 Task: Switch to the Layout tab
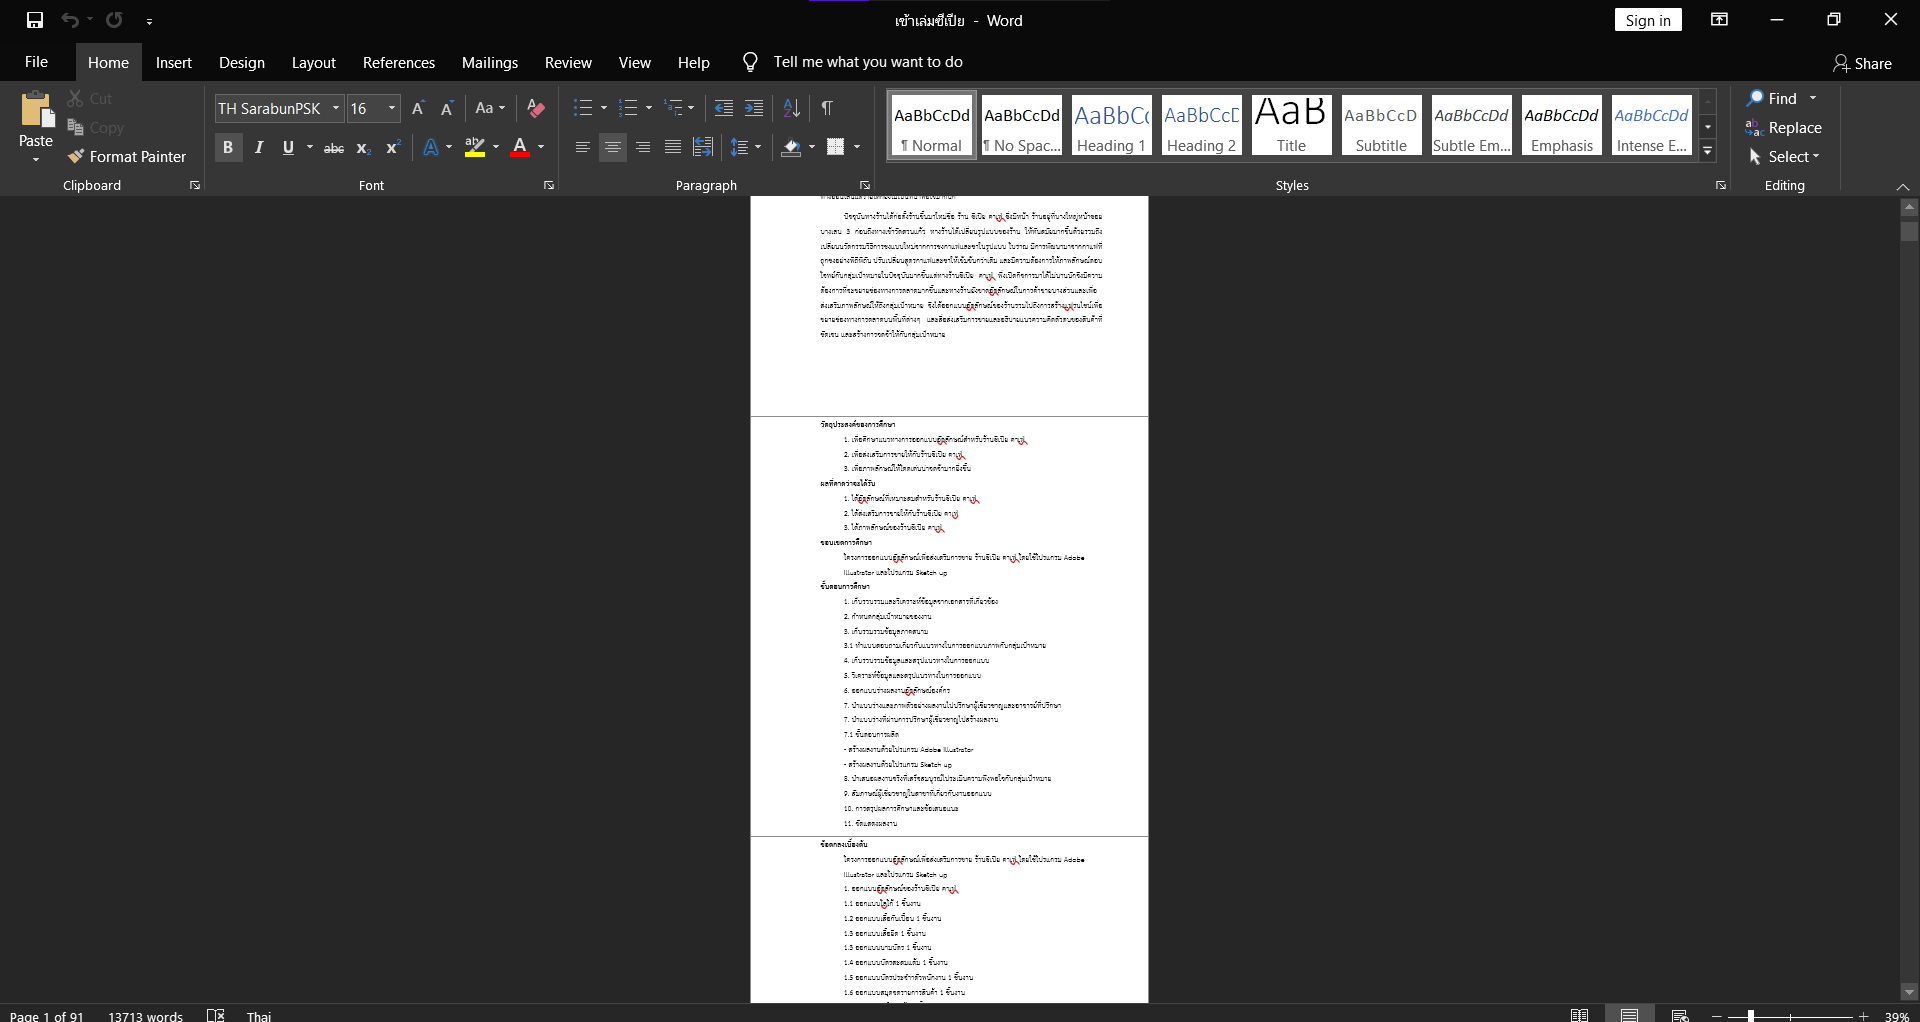(313, 62)
